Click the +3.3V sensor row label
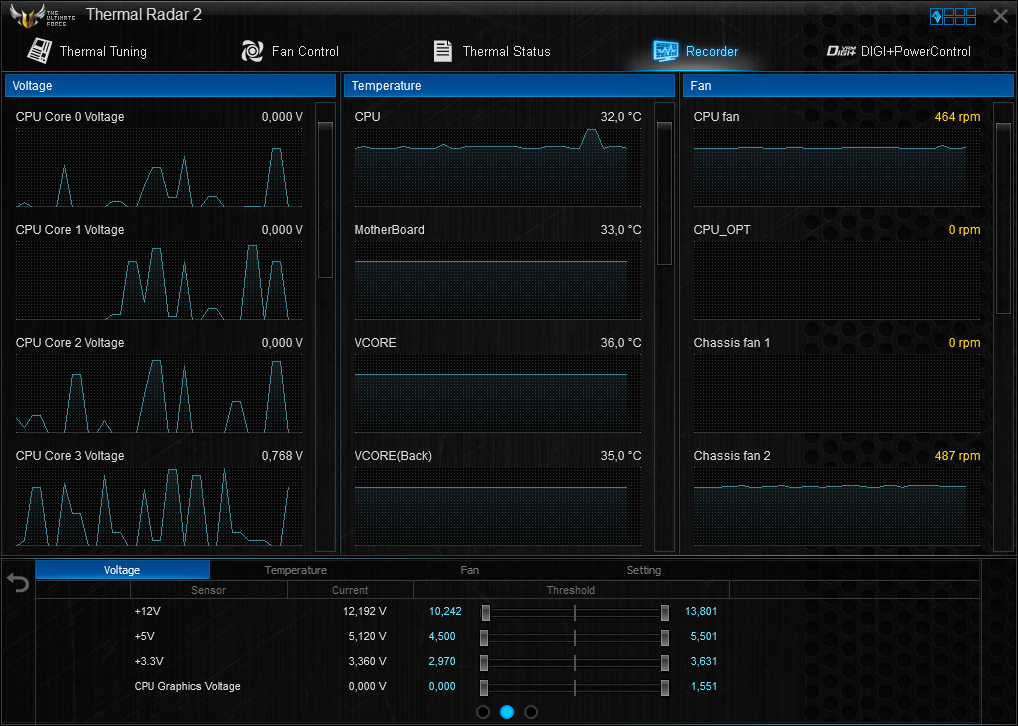The width and height of the screenshot is (1018, 726). (x=149, y=661)
